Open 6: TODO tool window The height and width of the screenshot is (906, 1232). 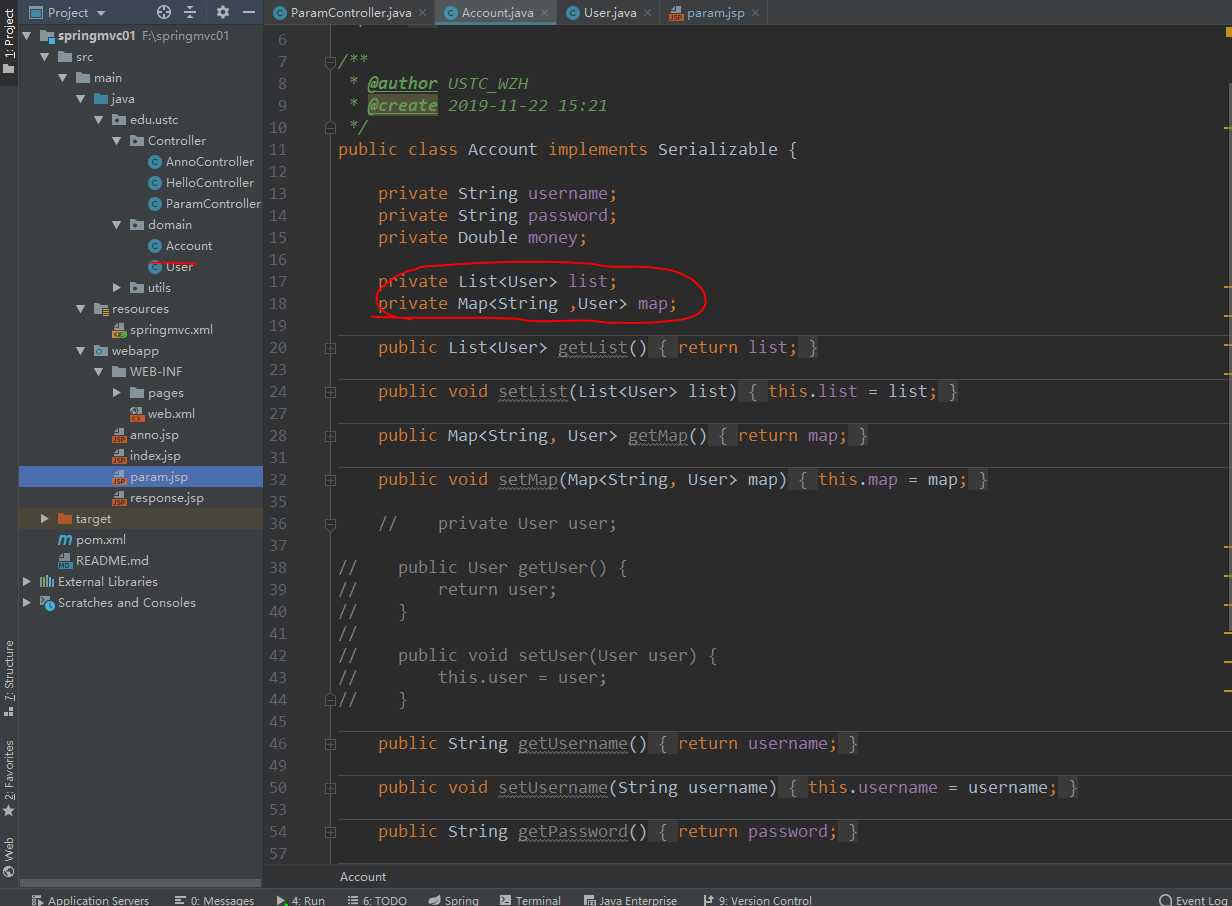pos(377,900)
